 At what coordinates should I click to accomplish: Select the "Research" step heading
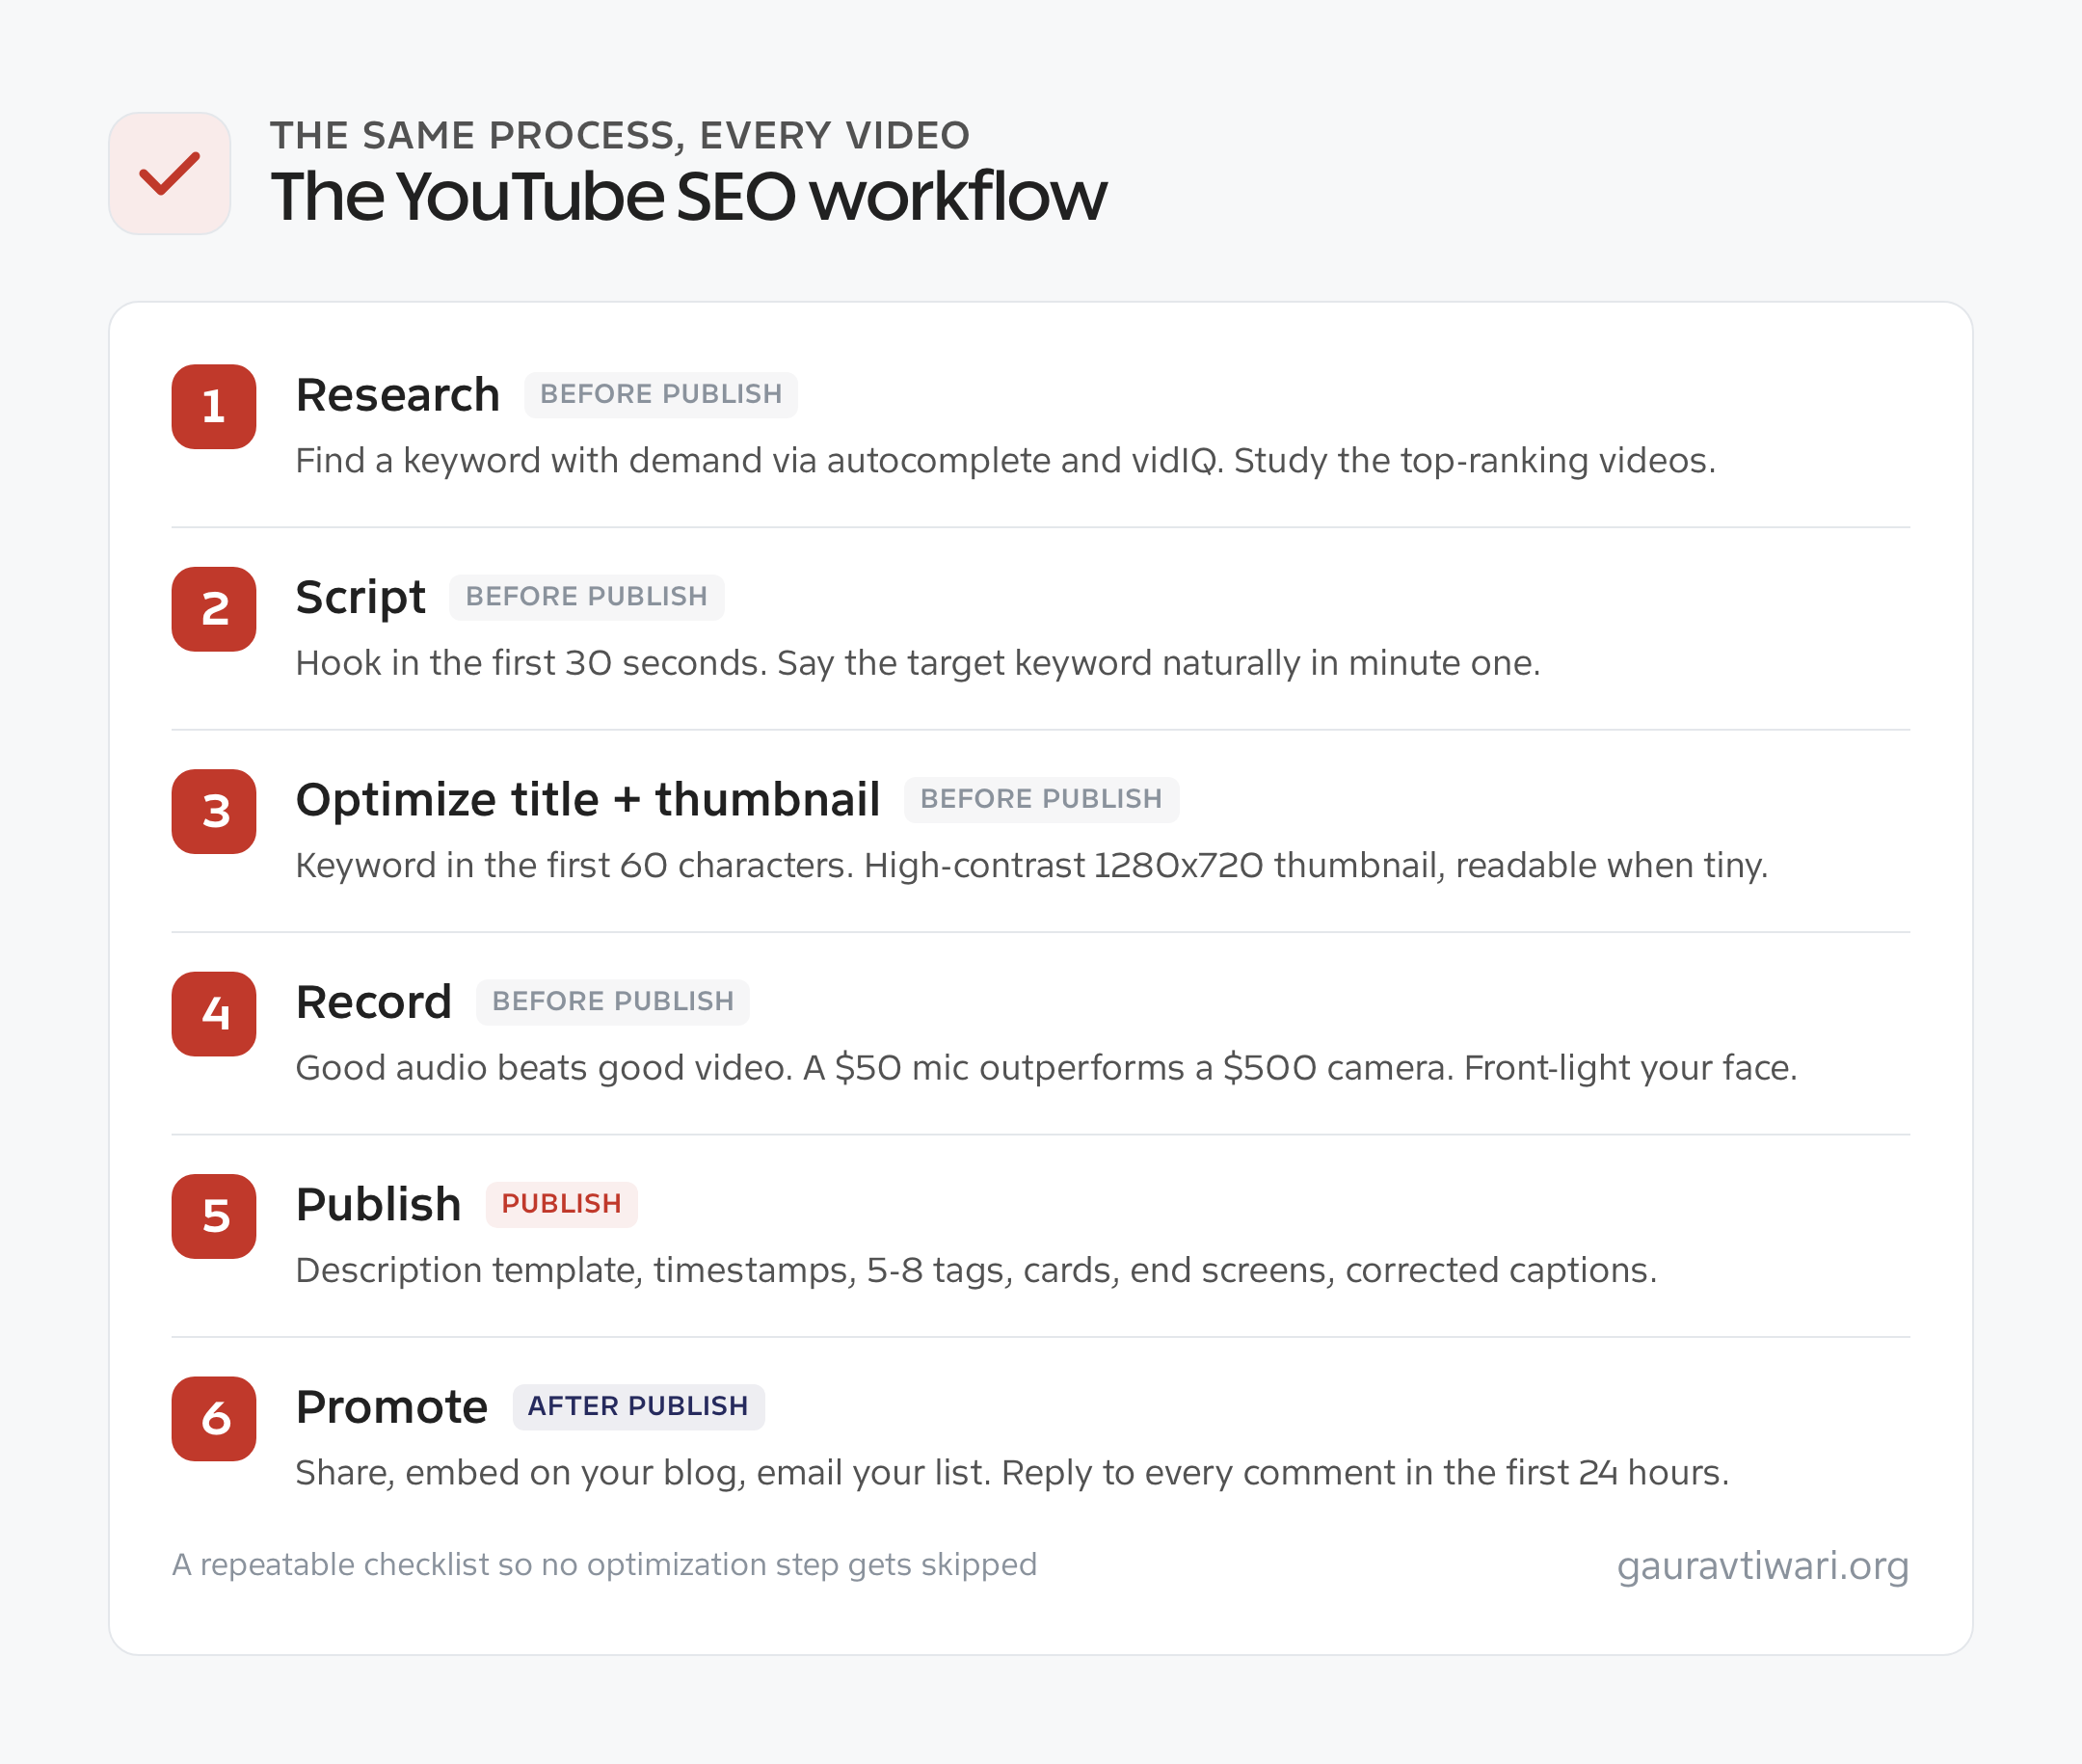click(398, 395)
